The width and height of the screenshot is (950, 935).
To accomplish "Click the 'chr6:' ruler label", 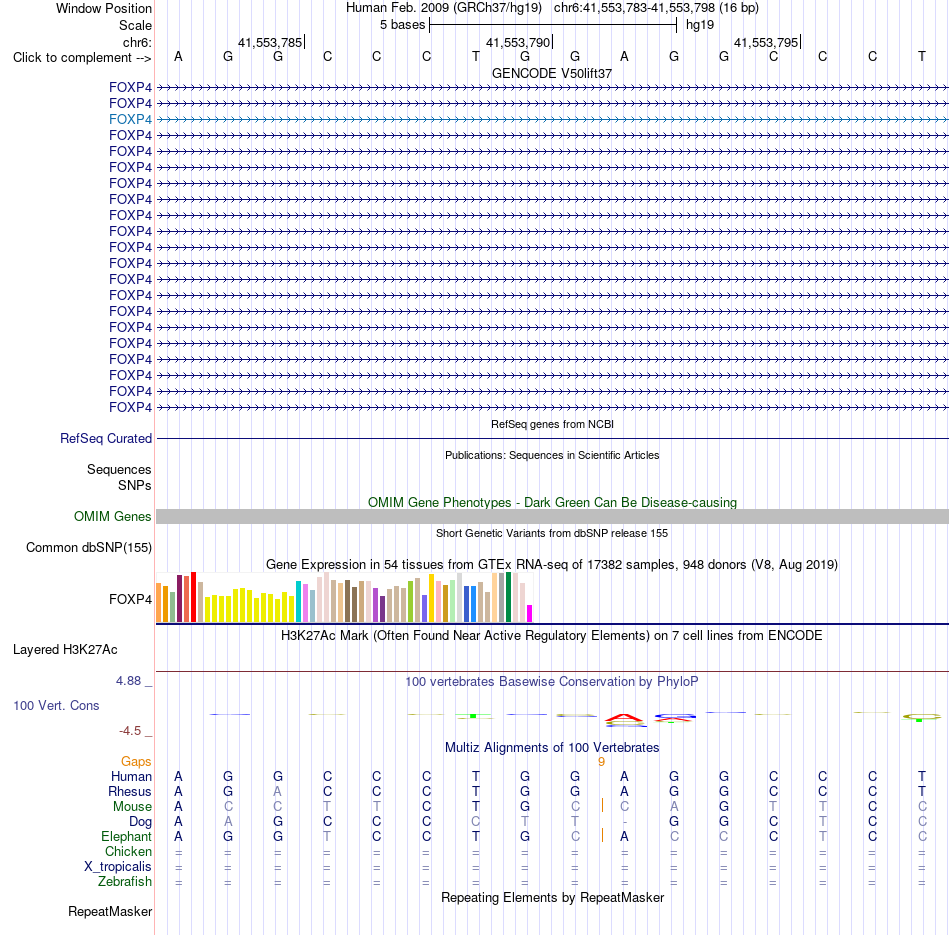I will pyautogui.click(x=137, y=42).
